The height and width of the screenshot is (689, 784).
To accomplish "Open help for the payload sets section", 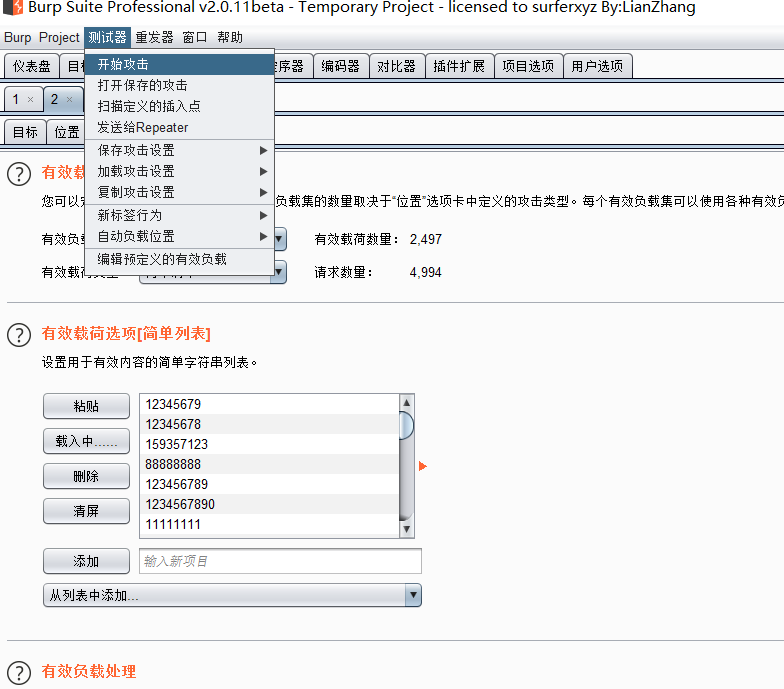I will pos(19,174).
